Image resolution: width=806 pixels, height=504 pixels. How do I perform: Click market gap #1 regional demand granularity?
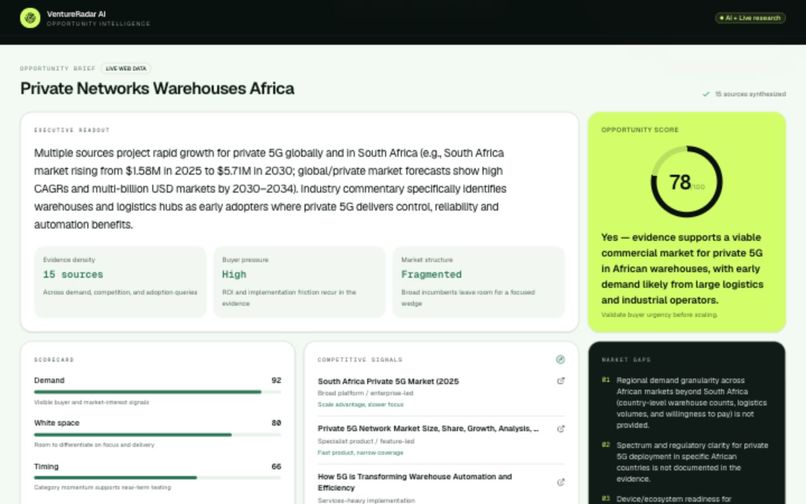pyautogui.click(x=691, y=403)
